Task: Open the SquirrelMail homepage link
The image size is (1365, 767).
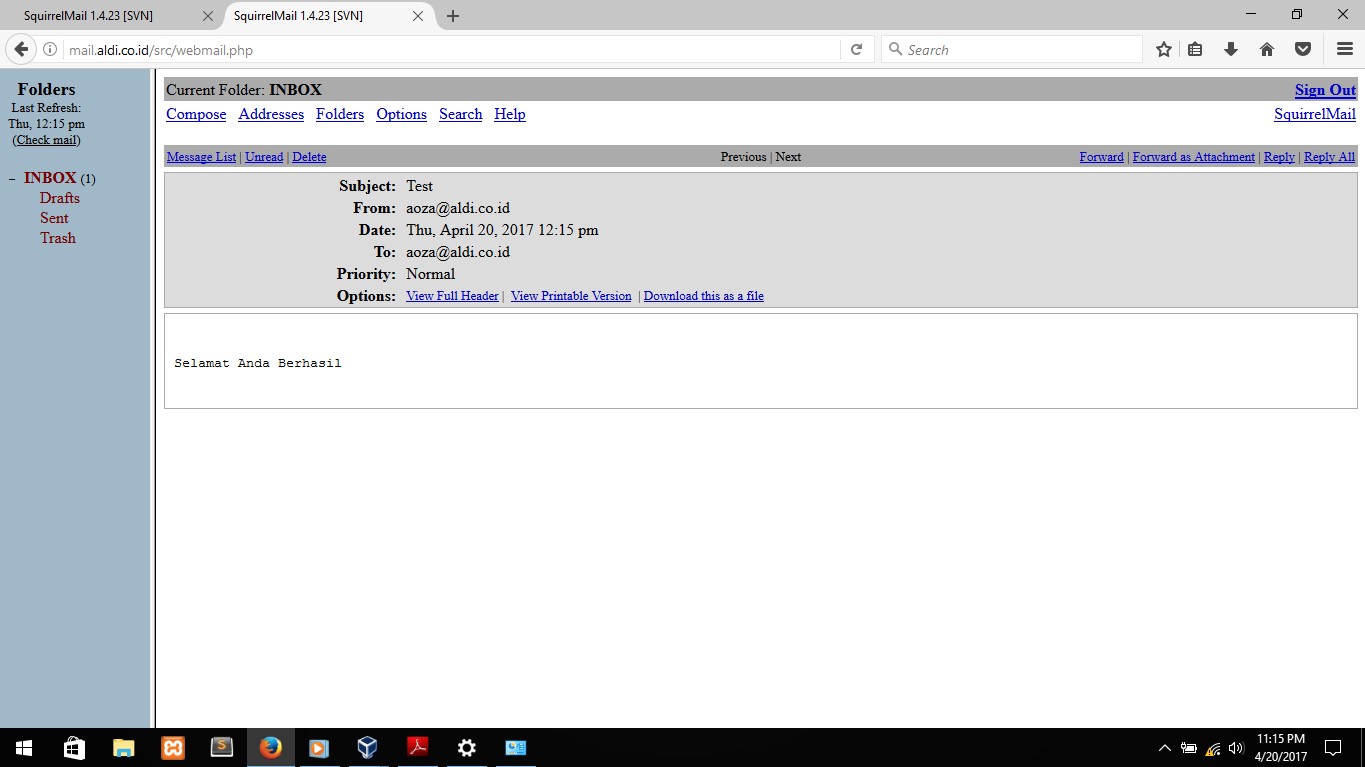Action: tap(1315, 114)
